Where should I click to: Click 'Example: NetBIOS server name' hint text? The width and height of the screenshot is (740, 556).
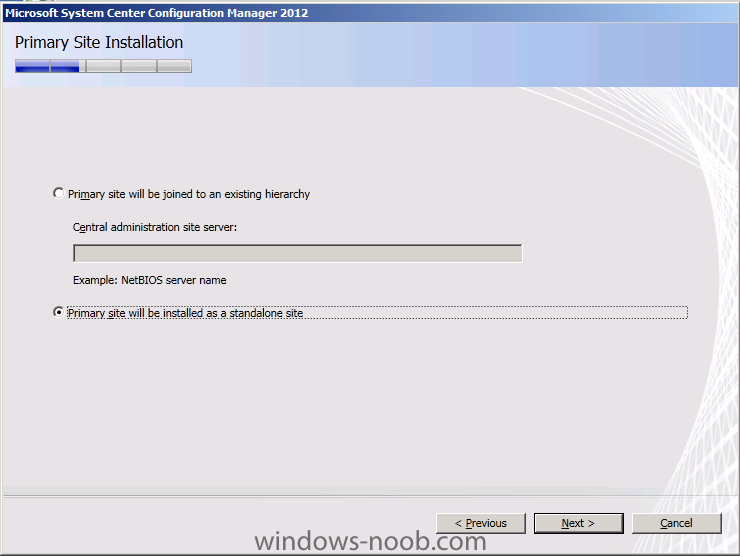coord(150,280)
